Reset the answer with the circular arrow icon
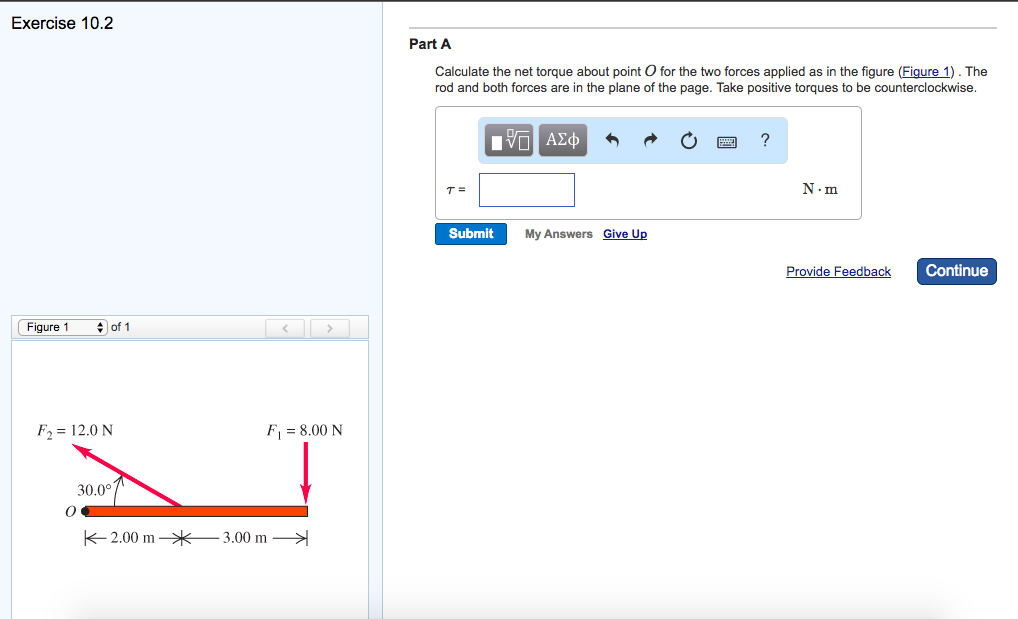The height and width of the screenshot is (619, 1018). (x=688, y=140)
